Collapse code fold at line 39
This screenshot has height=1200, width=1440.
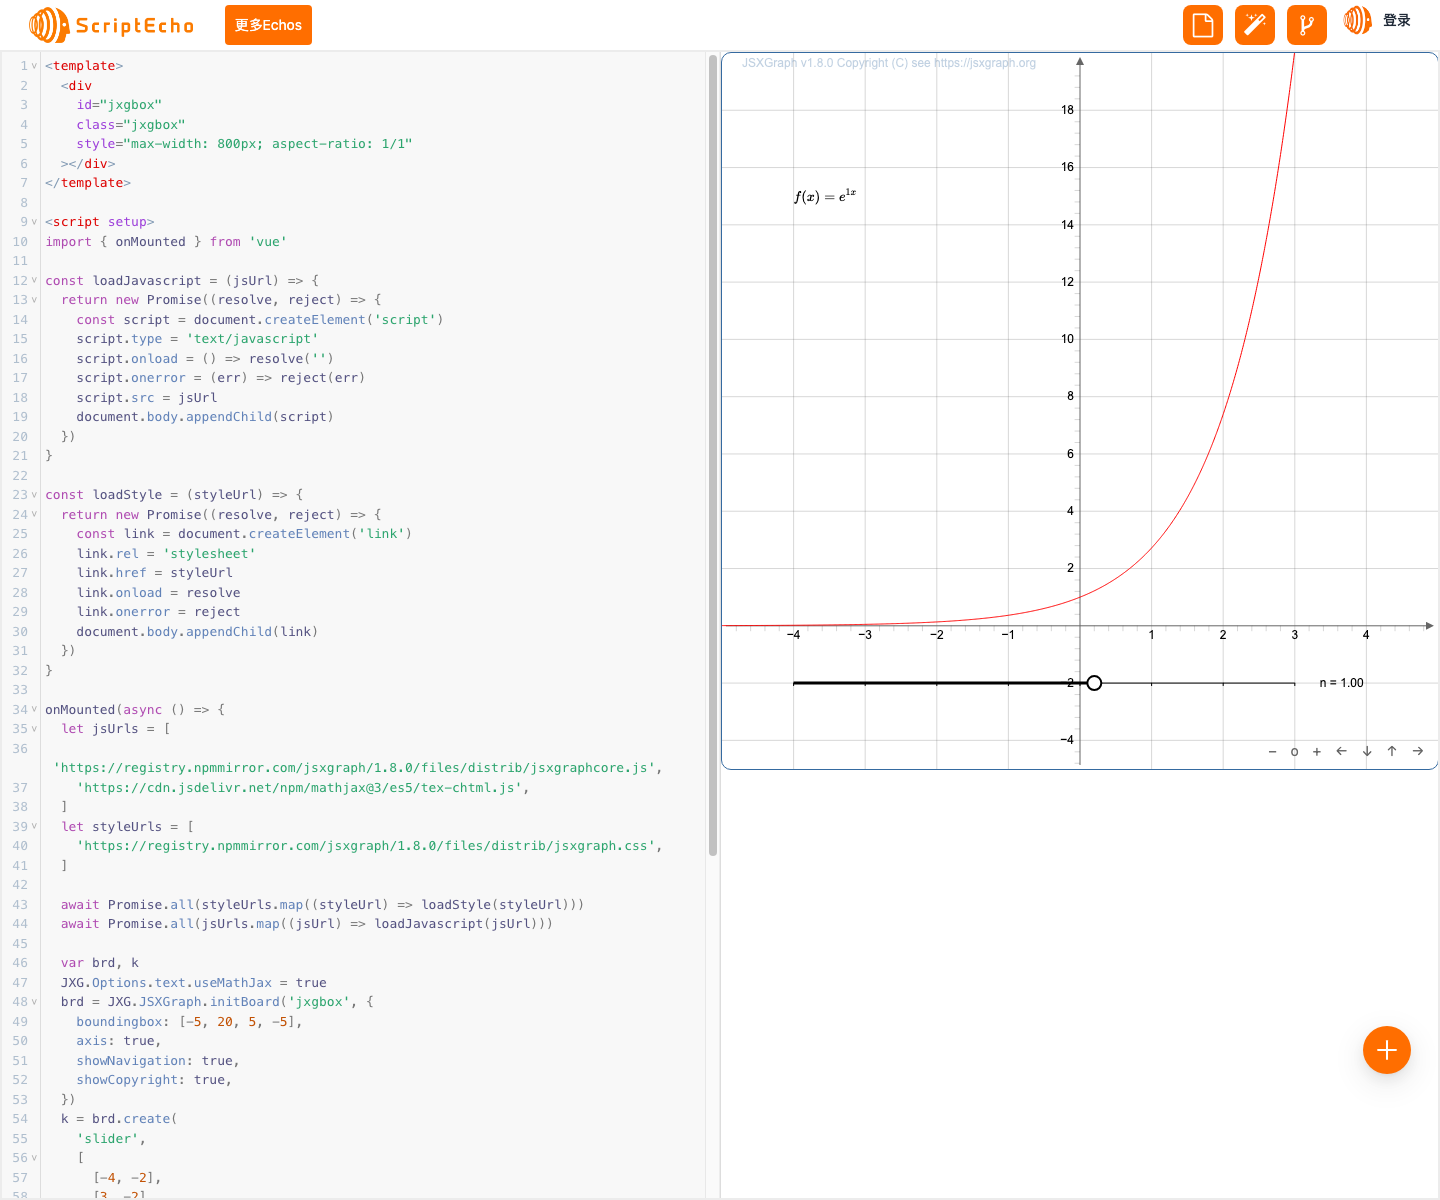pyautogui.click(x=34, y=827)
